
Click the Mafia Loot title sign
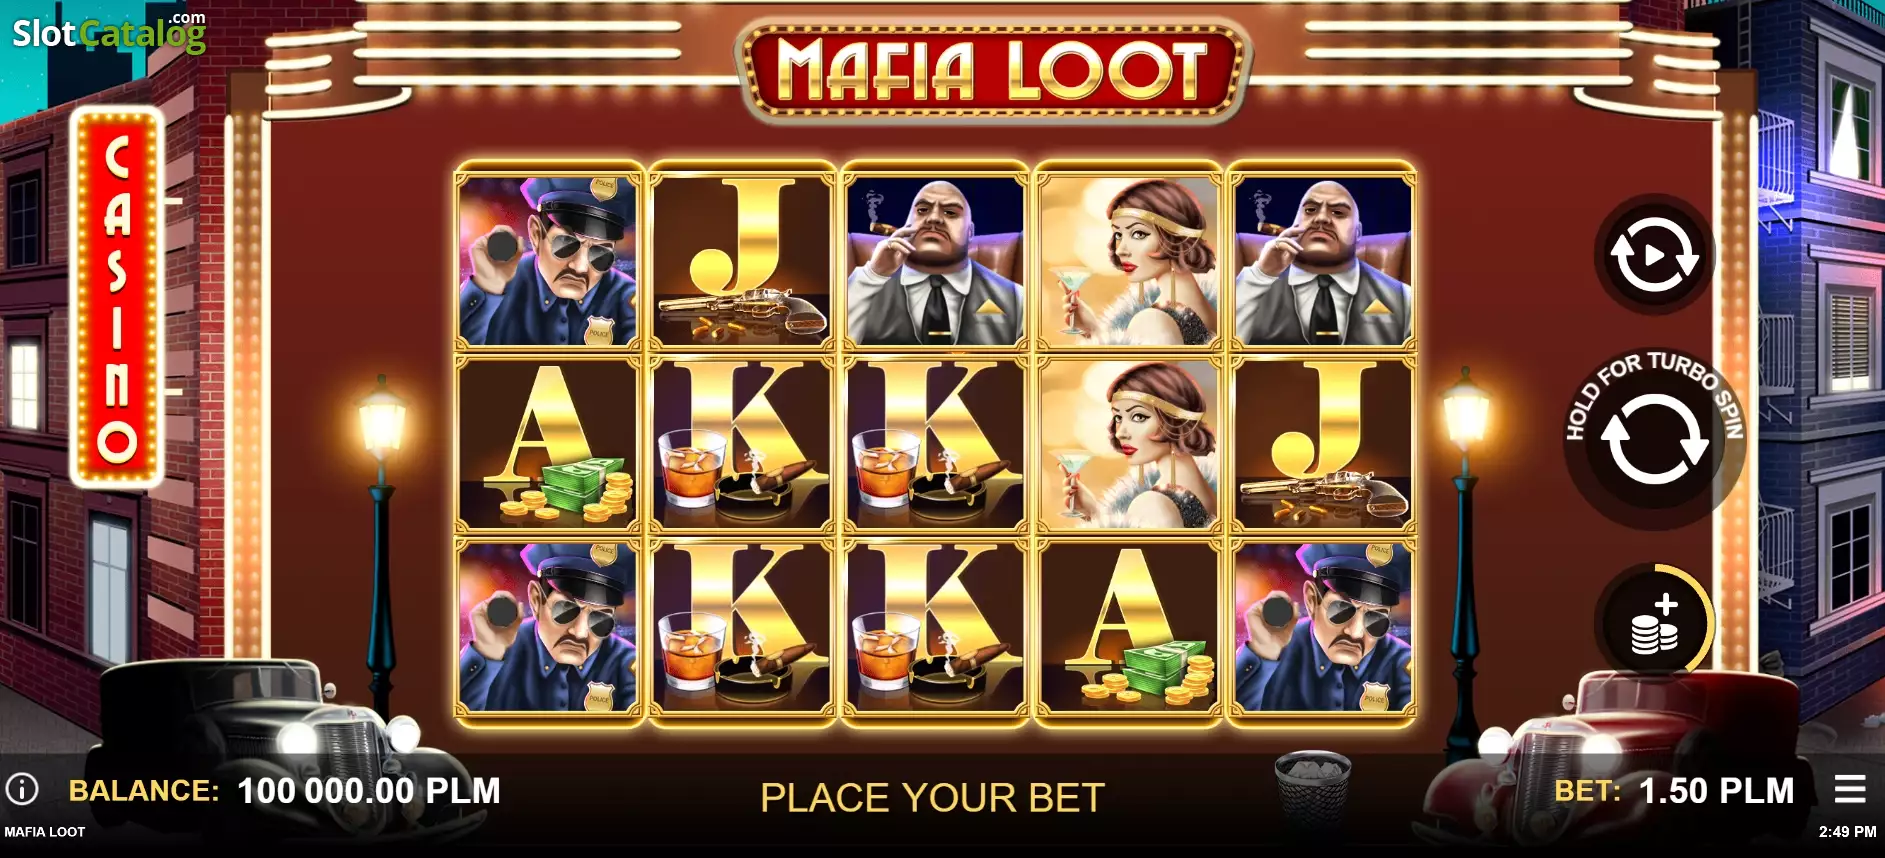[993, 71]
